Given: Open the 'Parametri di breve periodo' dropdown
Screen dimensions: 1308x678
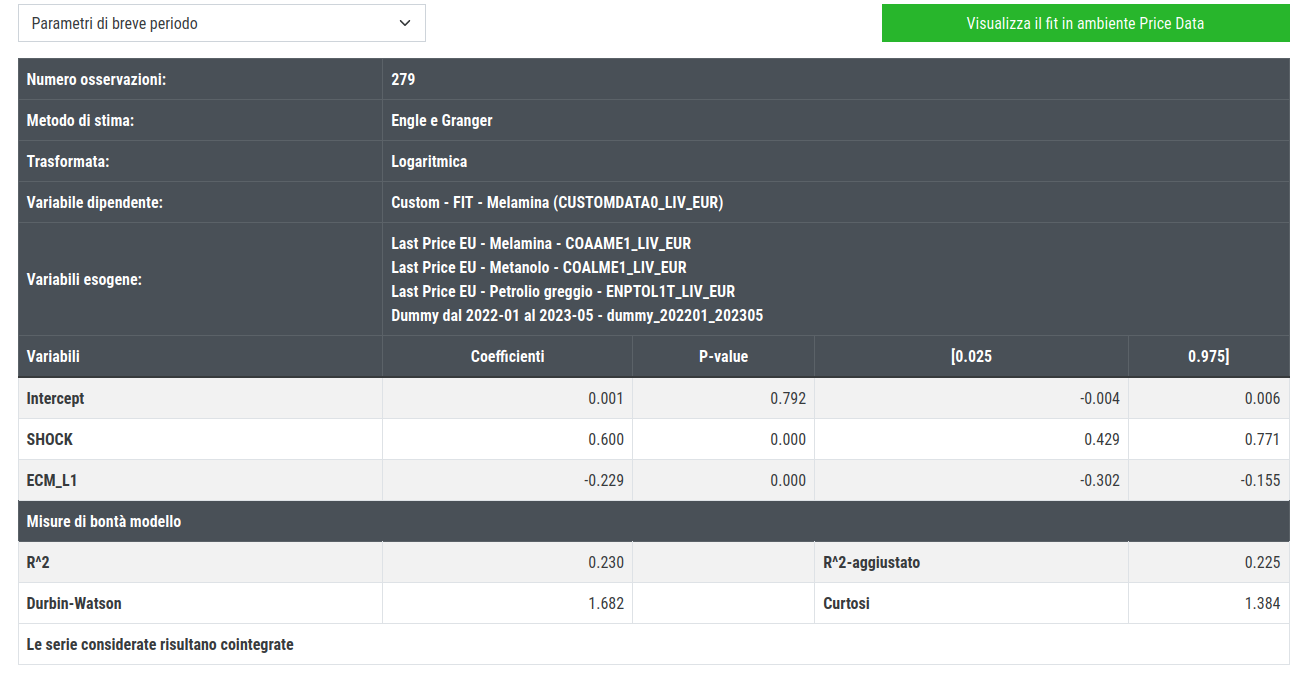Looking at the screenshot, I should coord(222,23).
